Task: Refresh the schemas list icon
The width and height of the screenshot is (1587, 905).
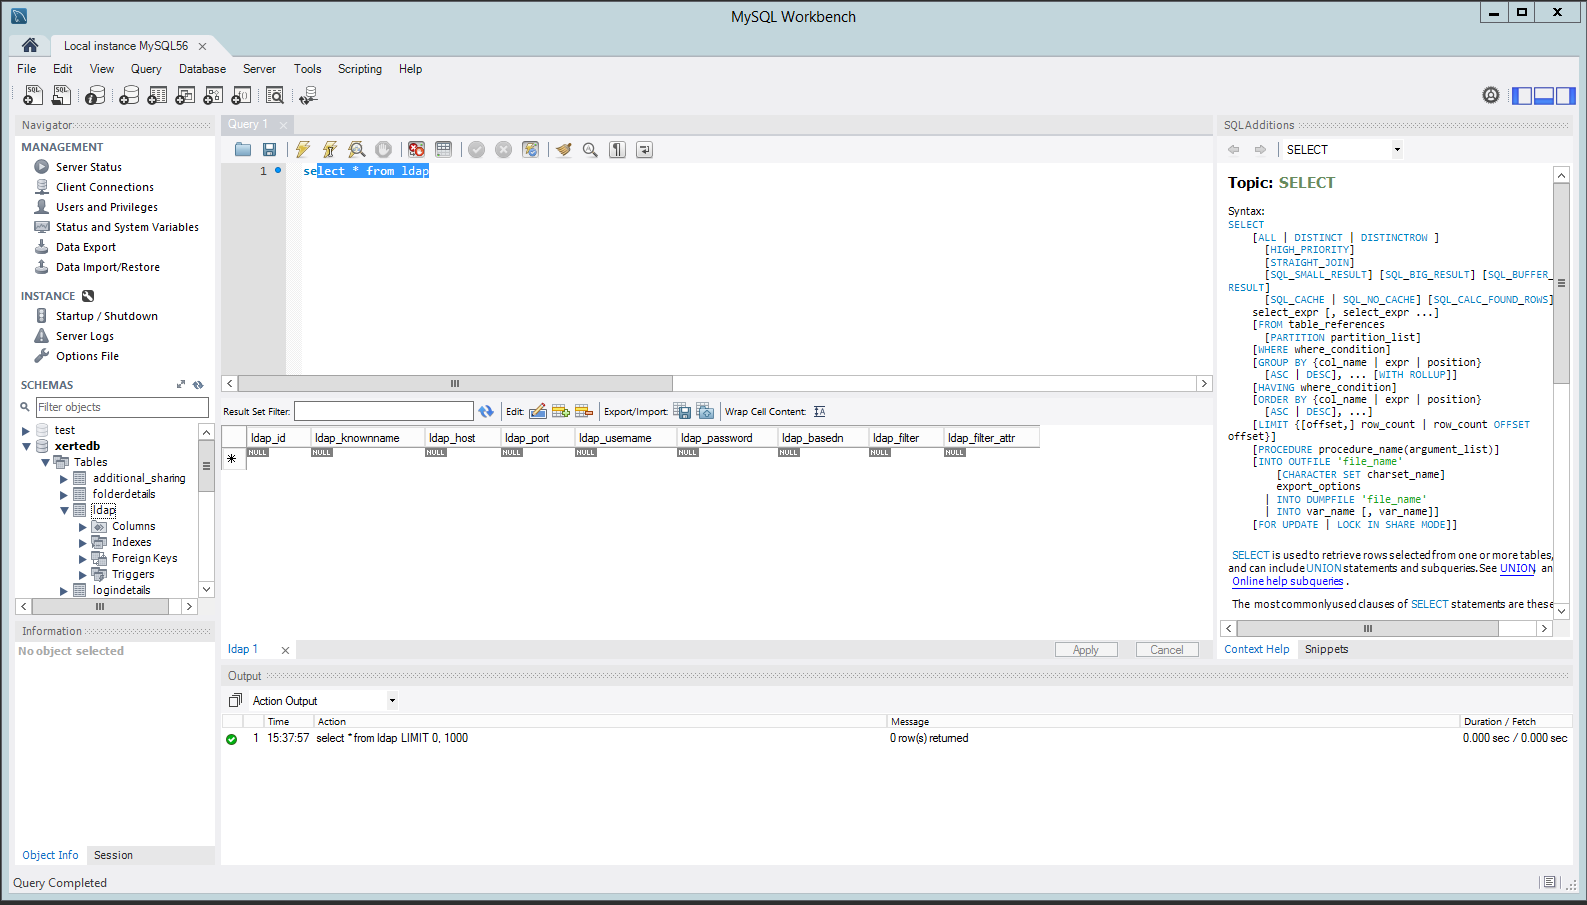Action: 198,385
